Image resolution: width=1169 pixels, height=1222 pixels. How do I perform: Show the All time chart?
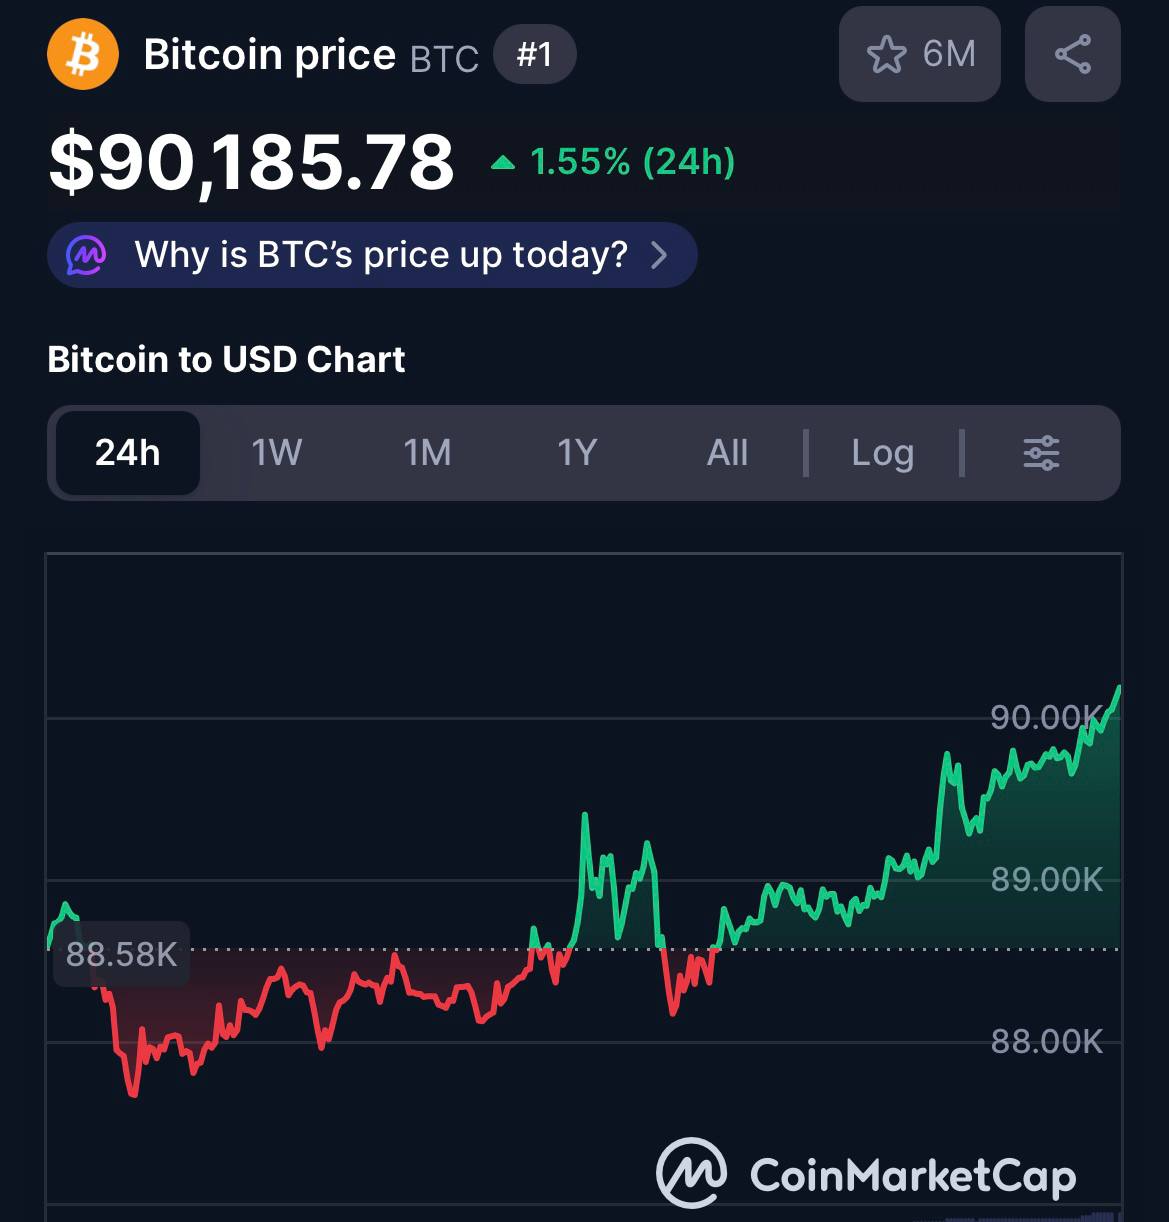[x=727, y=453]
